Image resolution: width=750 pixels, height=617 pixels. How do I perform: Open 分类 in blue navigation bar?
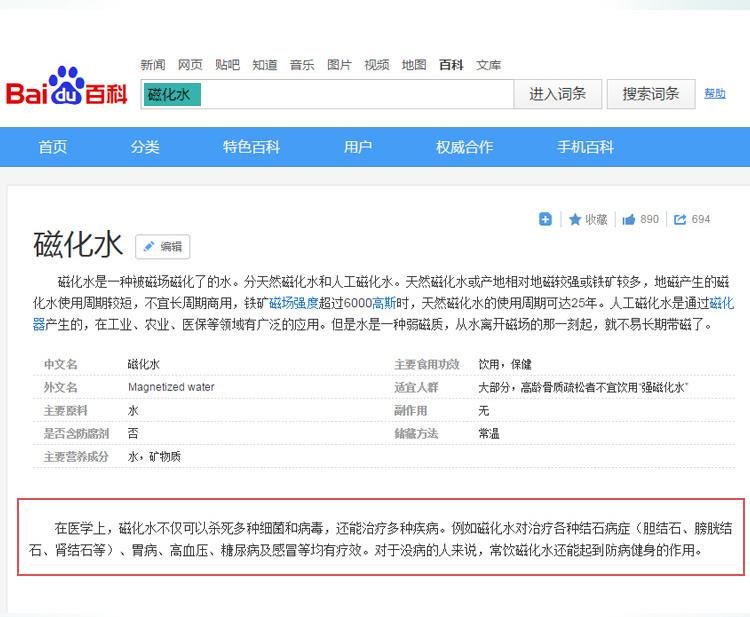[x=145, y=147]
